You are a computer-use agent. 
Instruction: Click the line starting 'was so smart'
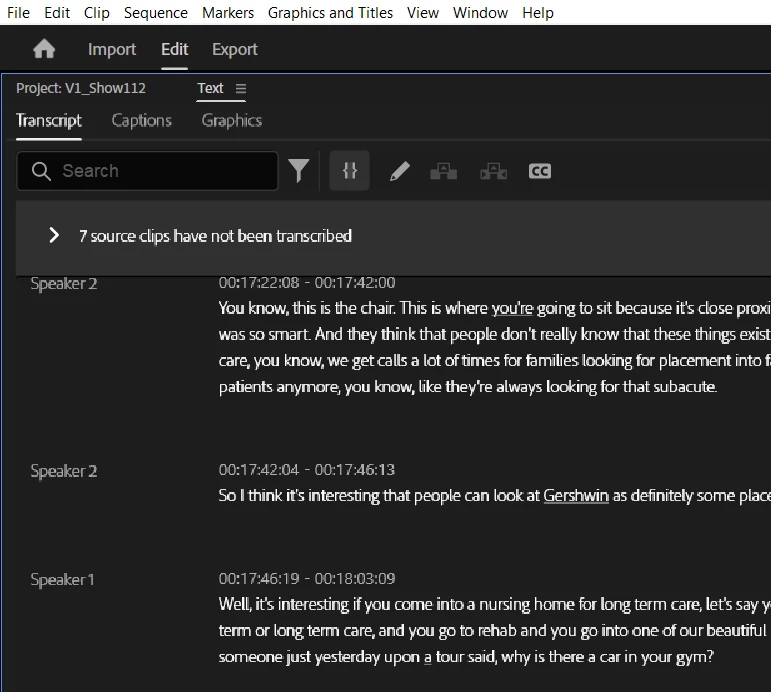pos(495,334)
